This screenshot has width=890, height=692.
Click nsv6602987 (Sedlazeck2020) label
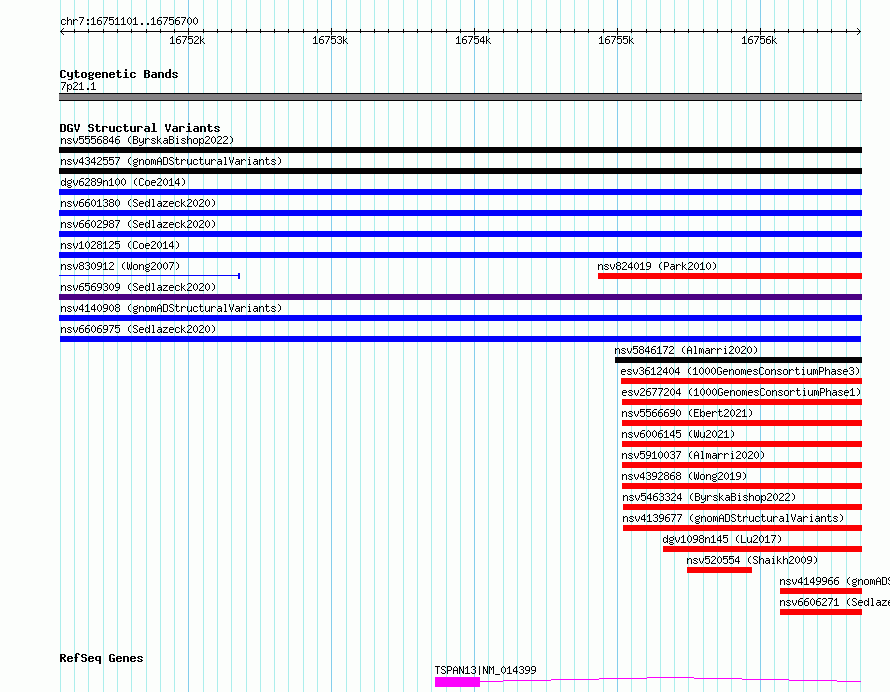click(x=138, y=224)
